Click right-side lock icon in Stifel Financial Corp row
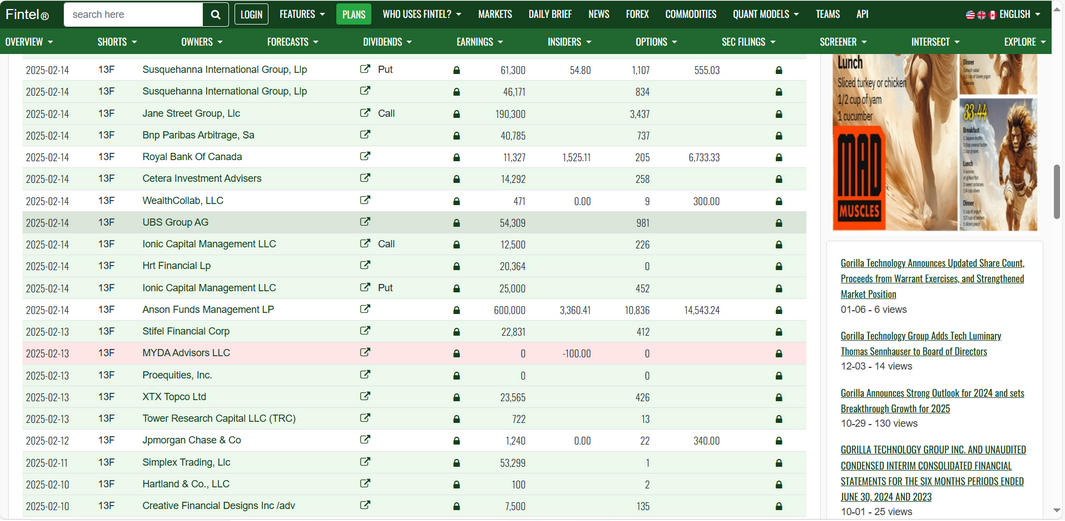Image resolution: width=1065 pixels, height=521 pixels. pyautogui.click(x=779, y=332)
